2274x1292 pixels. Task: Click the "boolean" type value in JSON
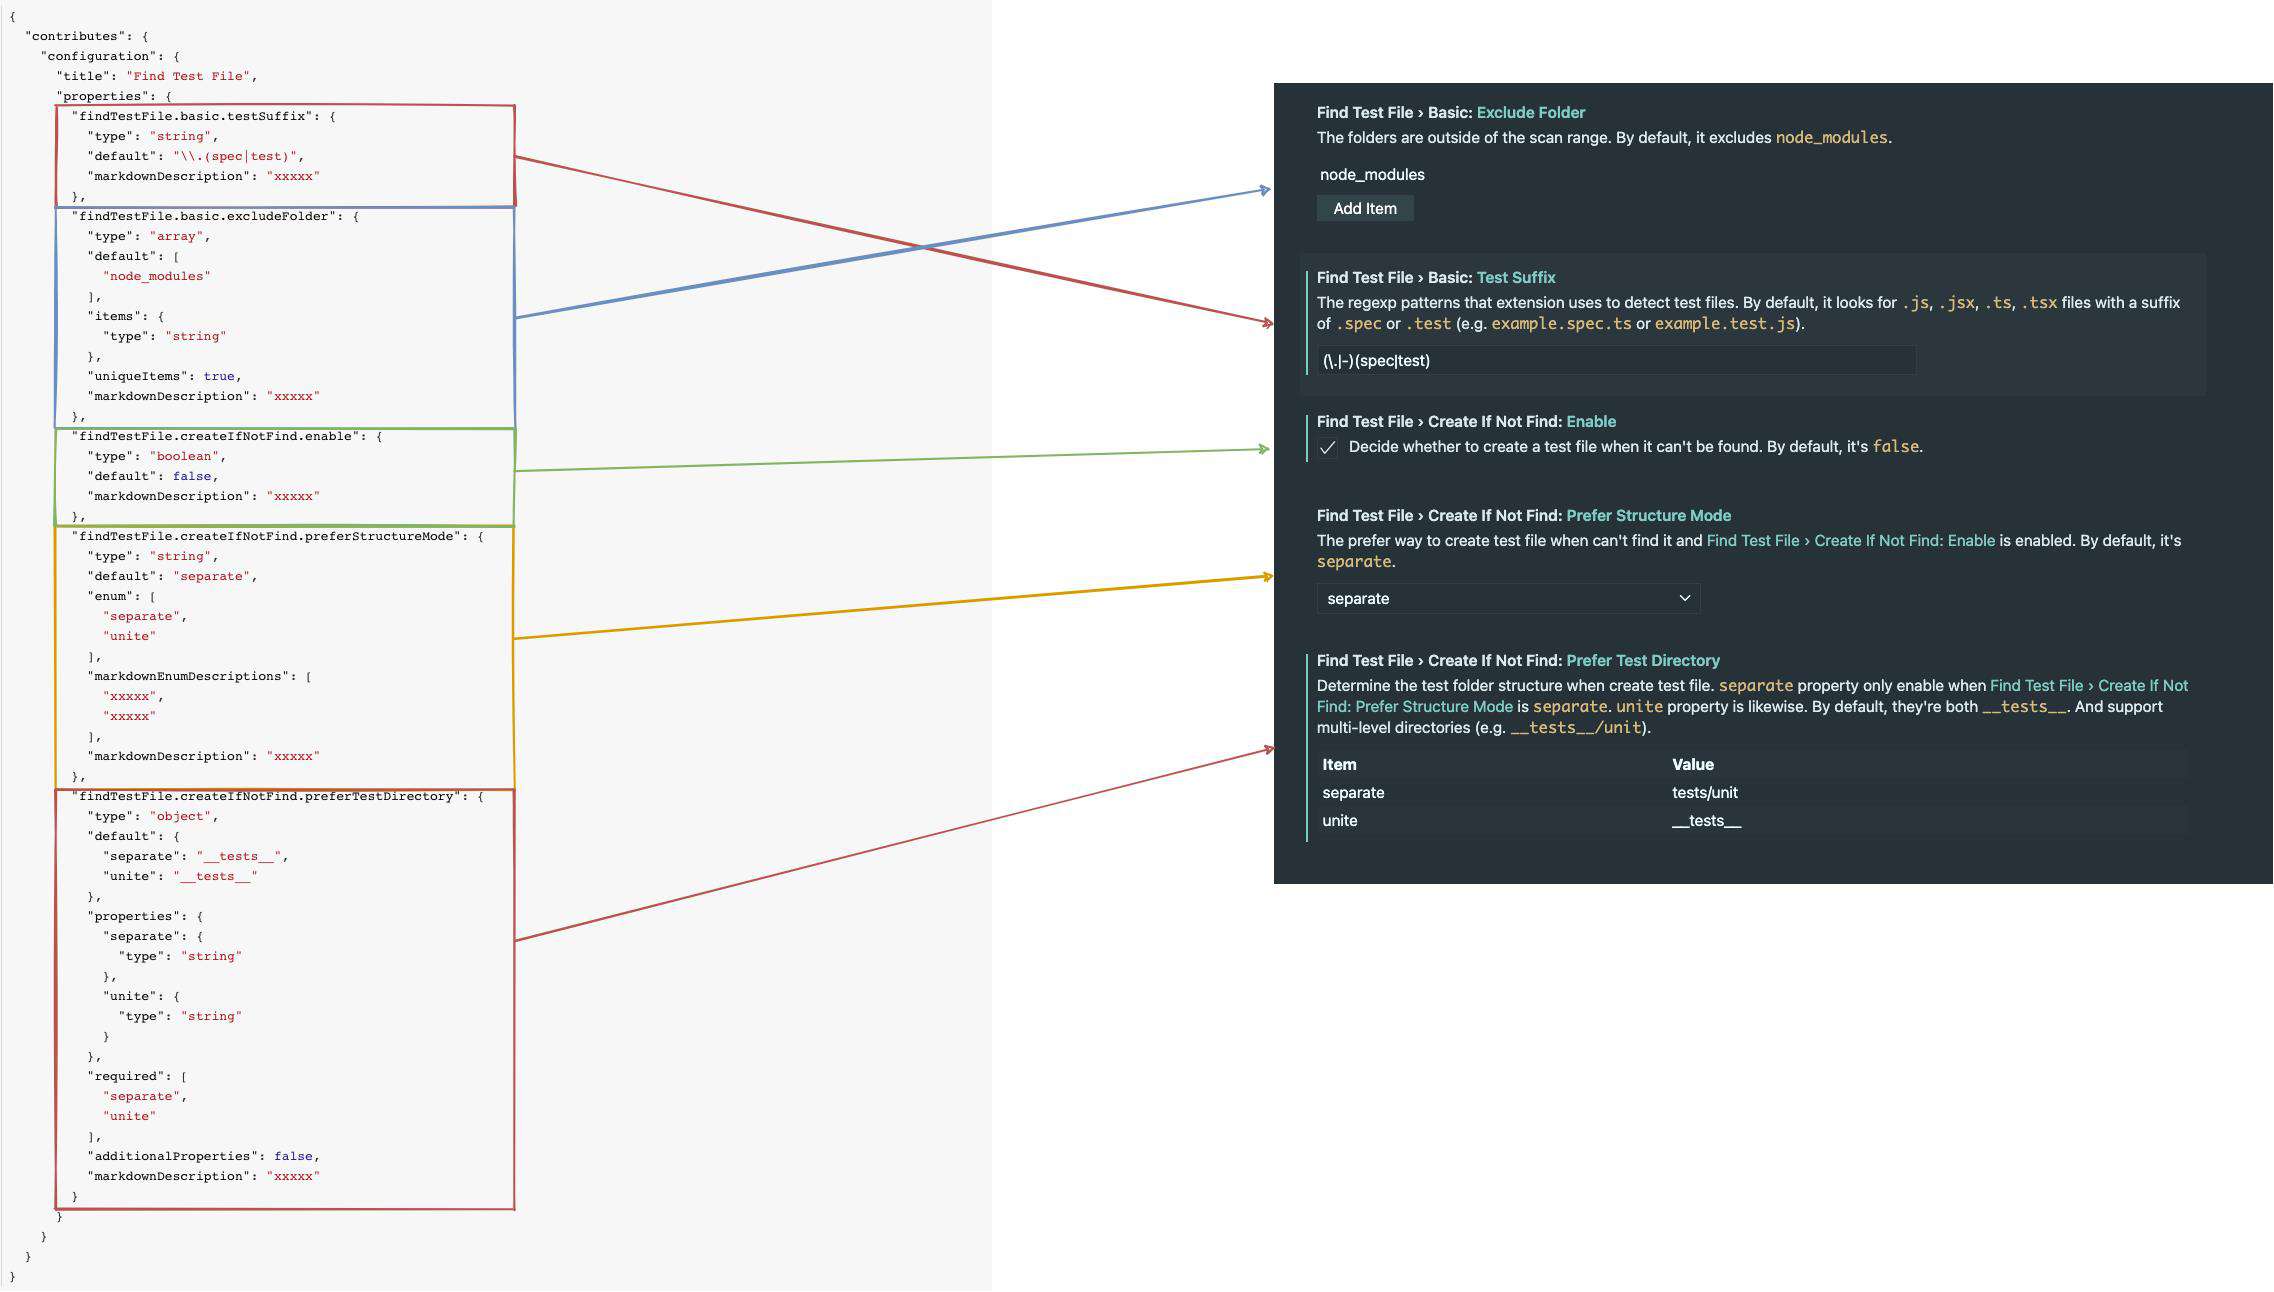coord(184,456)
